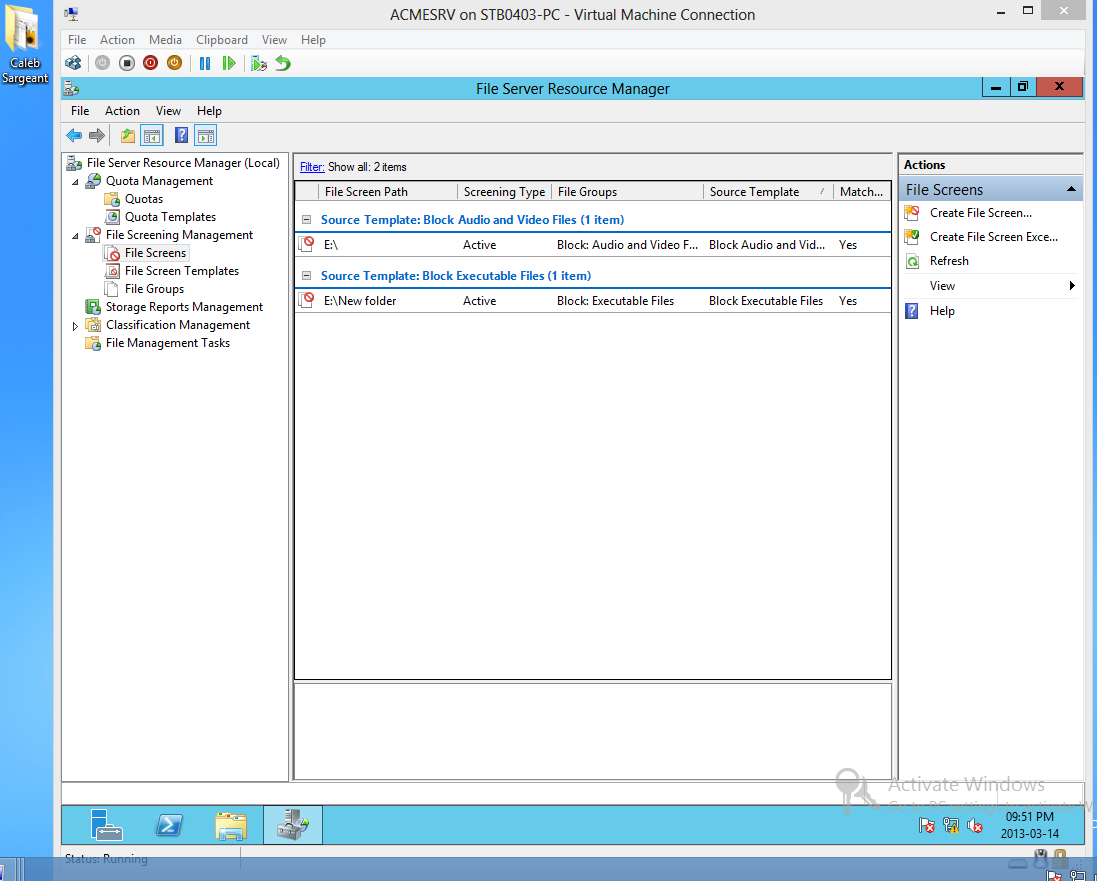The height and width of the screenshot is (881, 1097).
Task: Click Ctrl+Alt+Del icon in VM toolbar
Action: click(x=73, y=63)
